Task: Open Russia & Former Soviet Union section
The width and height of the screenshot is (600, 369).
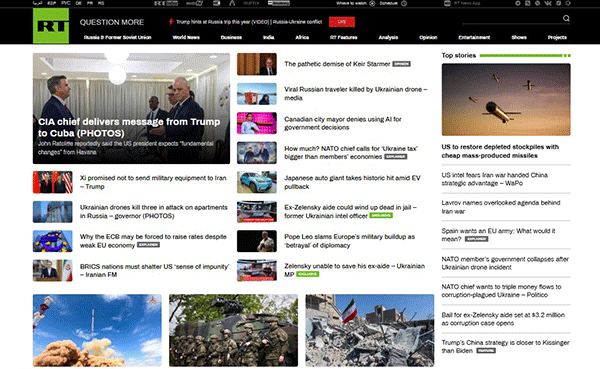Action: click(117, 38)
